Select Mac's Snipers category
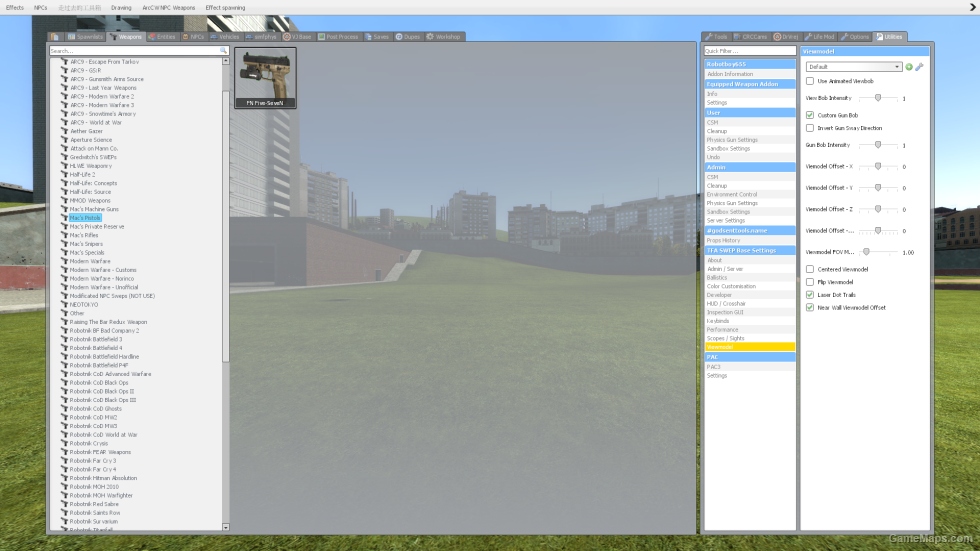 [86, 244]
